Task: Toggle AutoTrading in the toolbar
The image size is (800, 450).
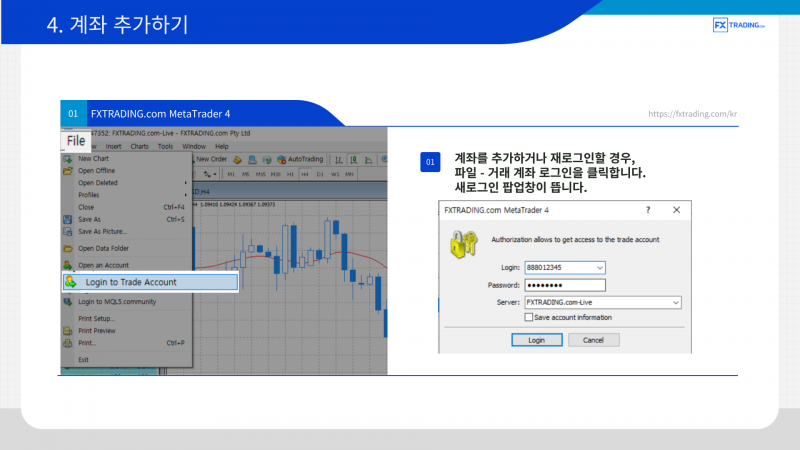Action: point(300,159)
